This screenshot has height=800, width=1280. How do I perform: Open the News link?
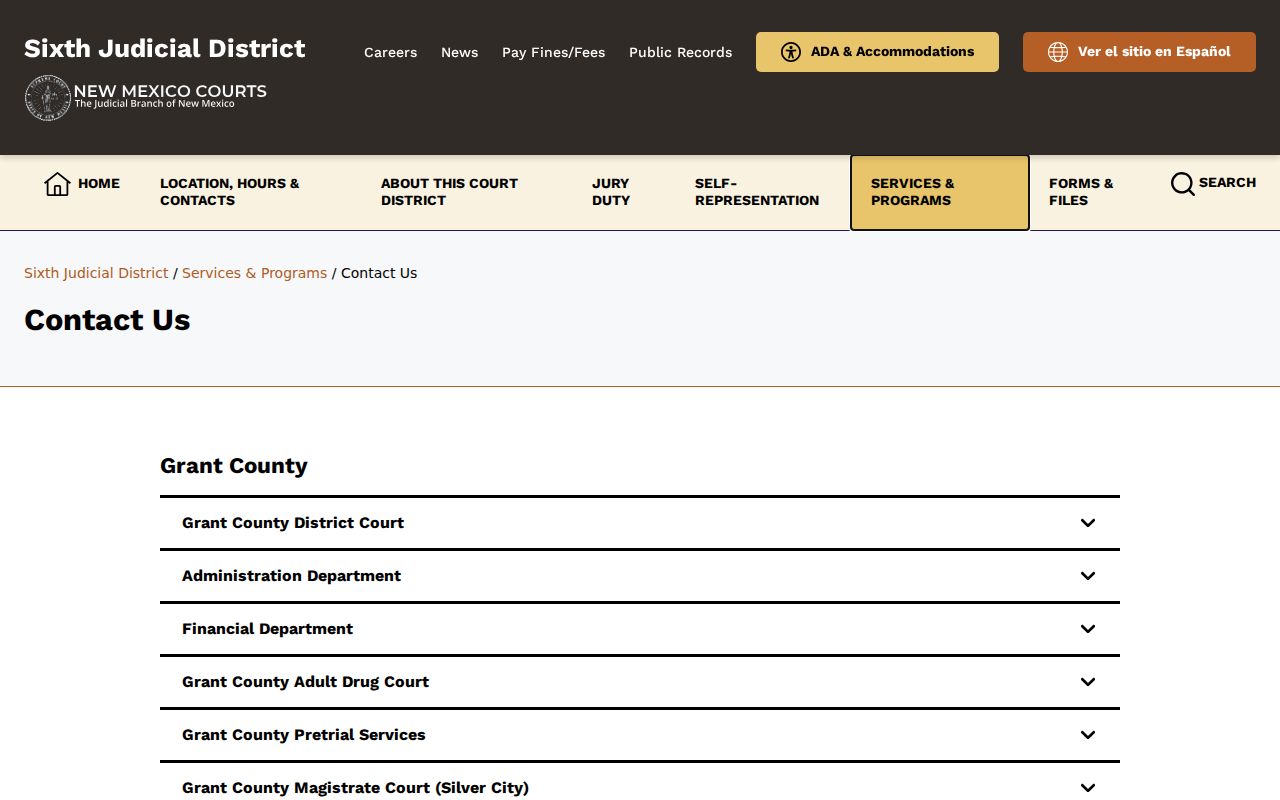pos(459,52)
